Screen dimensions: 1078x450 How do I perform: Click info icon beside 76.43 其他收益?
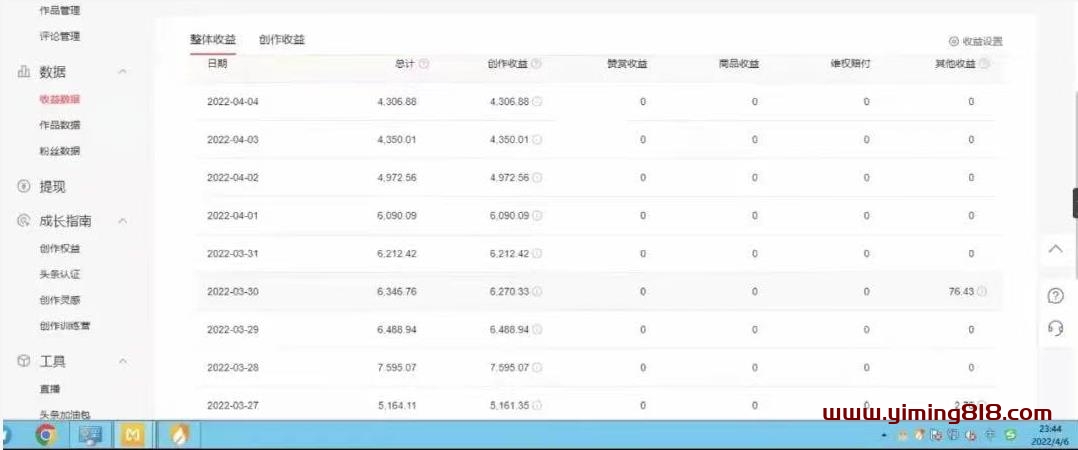click(982, 291)
